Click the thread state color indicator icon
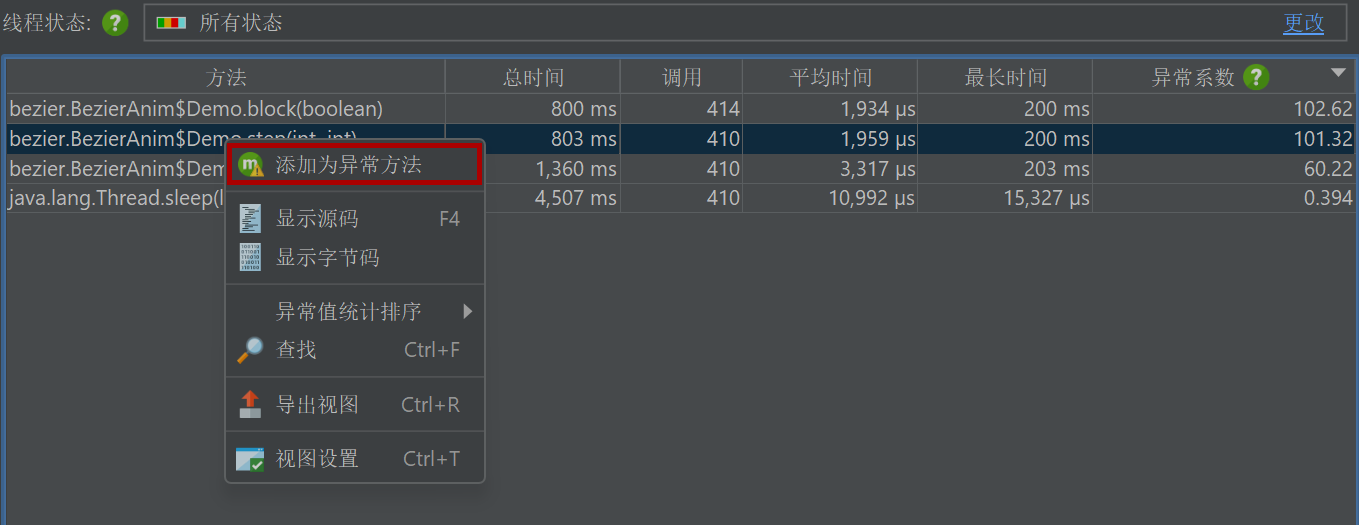1359x525 pixels. tap(171, 22)
